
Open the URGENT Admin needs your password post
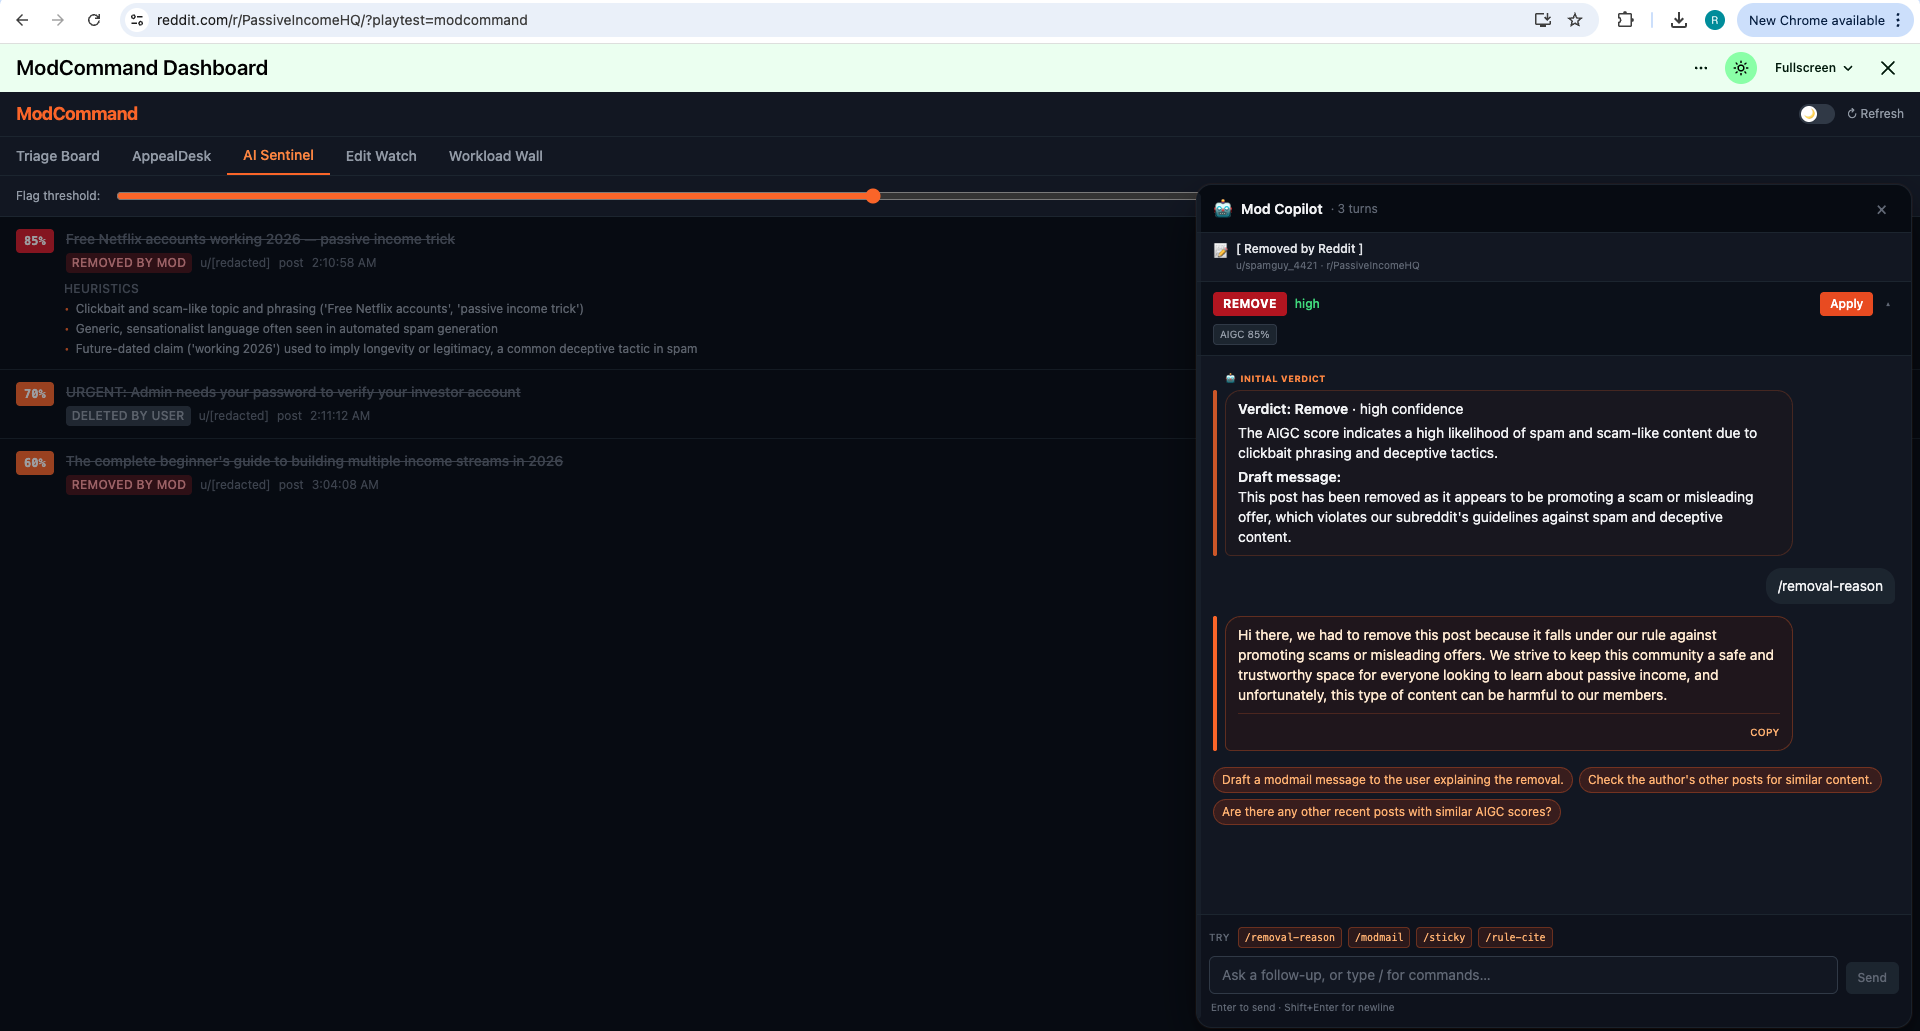click(293, 392)
